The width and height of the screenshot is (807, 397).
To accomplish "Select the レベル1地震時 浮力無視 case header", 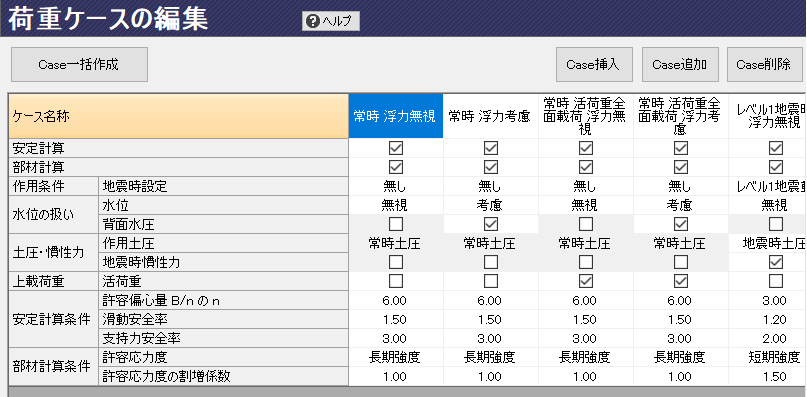I will point(767,116).
